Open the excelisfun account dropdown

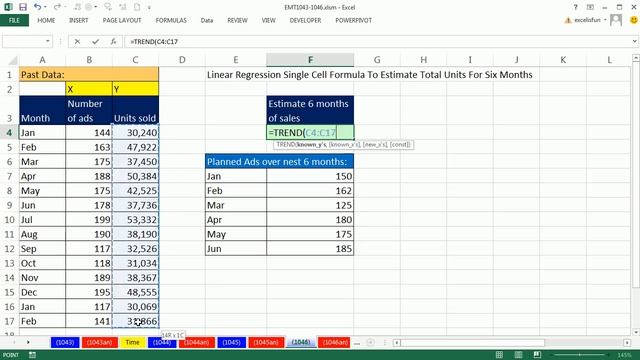click(x=605, y=20)
